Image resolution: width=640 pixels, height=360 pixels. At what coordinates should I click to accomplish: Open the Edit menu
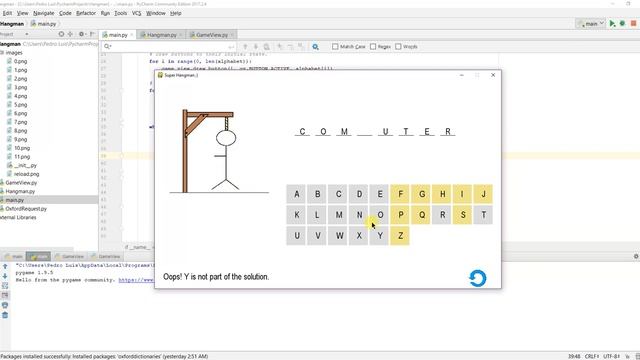[x=7, y=13]
